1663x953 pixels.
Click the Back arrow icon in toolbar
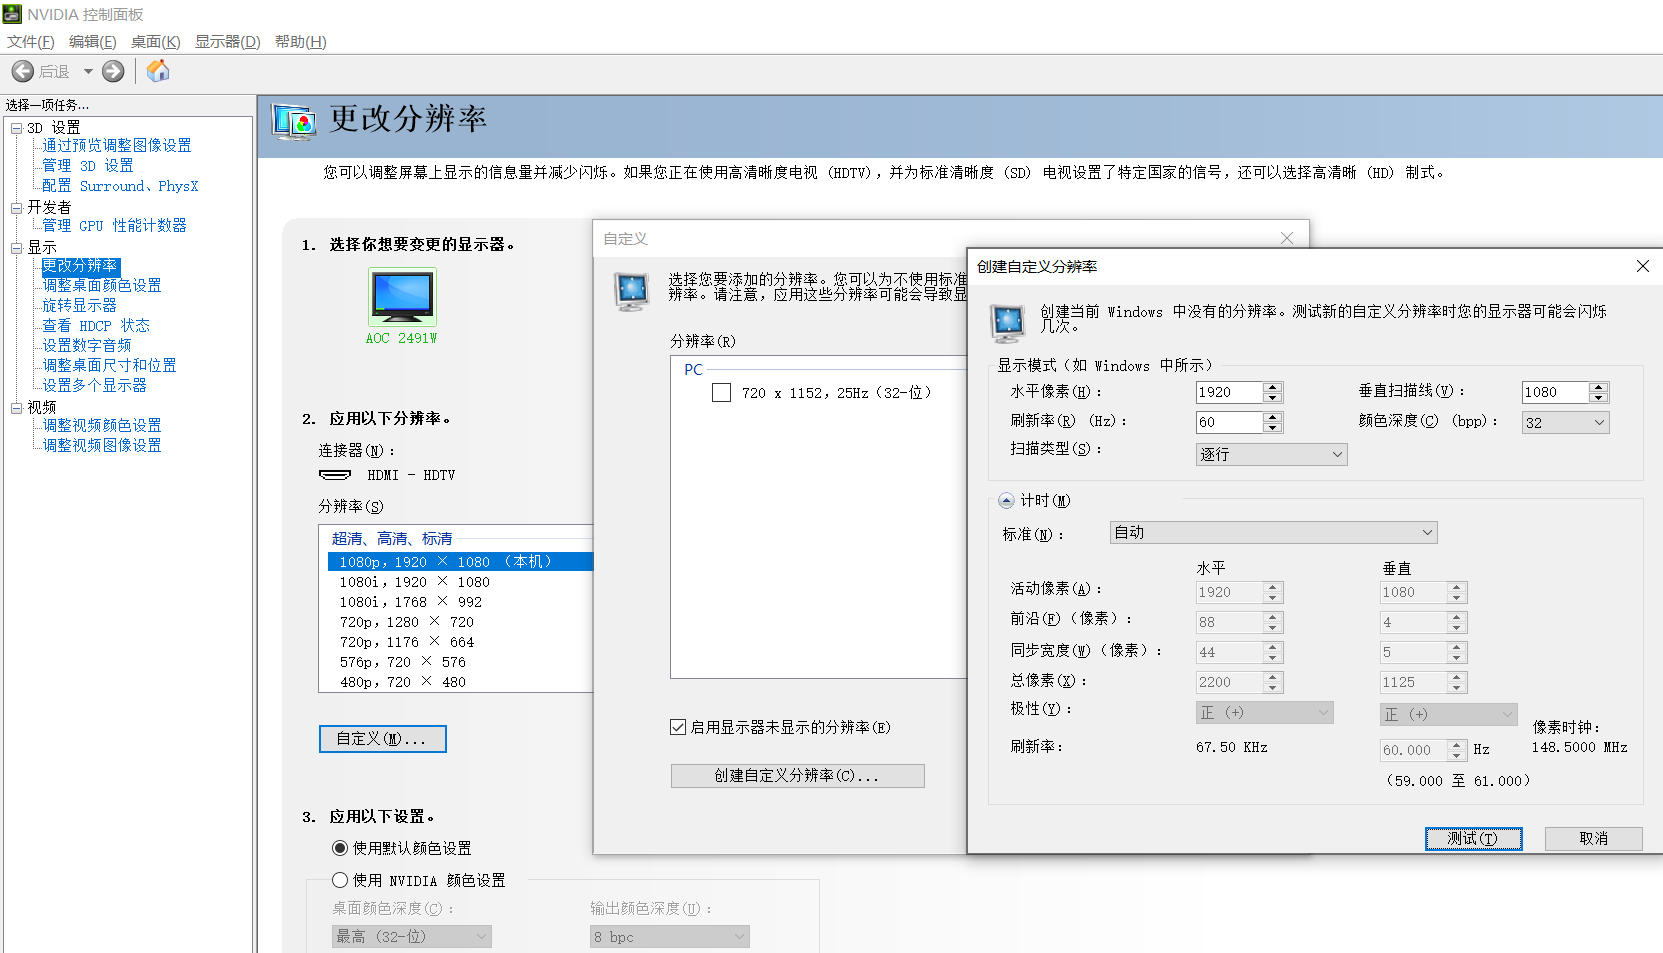coord(23,71)
